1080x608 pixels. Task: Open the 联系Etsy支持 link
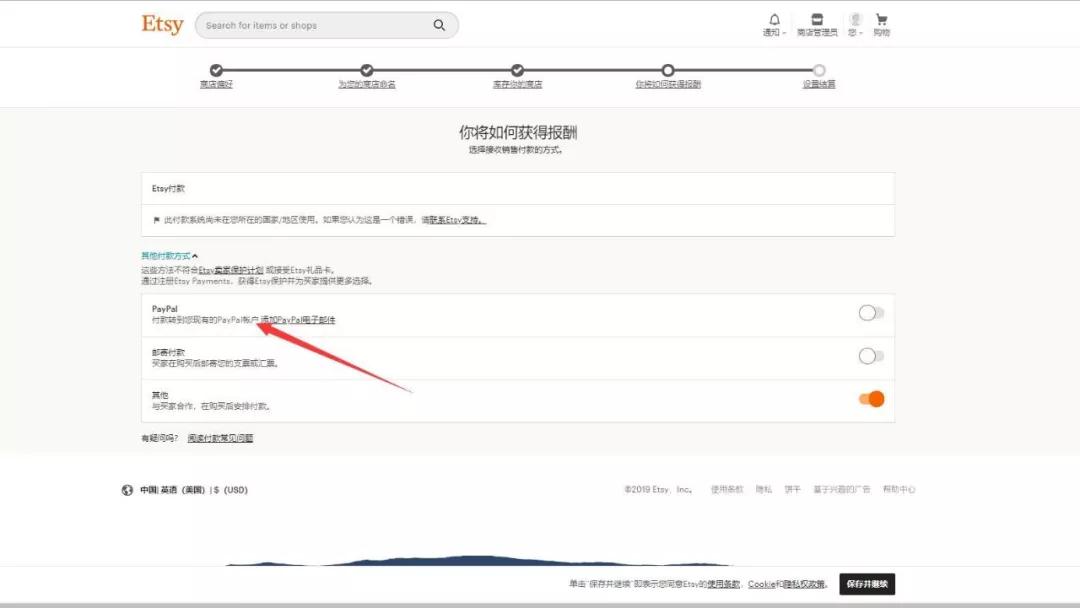[x=457, y=220]
